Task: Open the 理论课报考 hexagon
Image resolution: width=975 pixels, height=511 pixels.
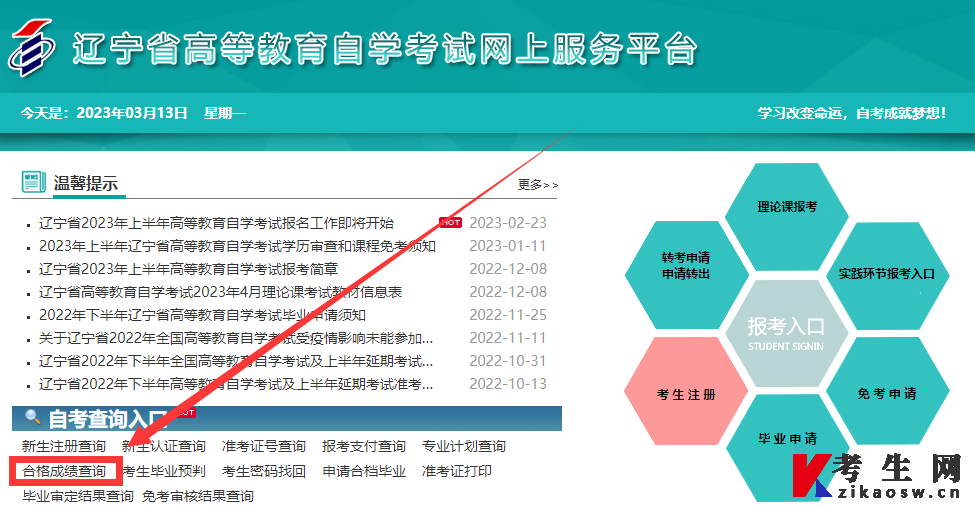Action: 787,217
